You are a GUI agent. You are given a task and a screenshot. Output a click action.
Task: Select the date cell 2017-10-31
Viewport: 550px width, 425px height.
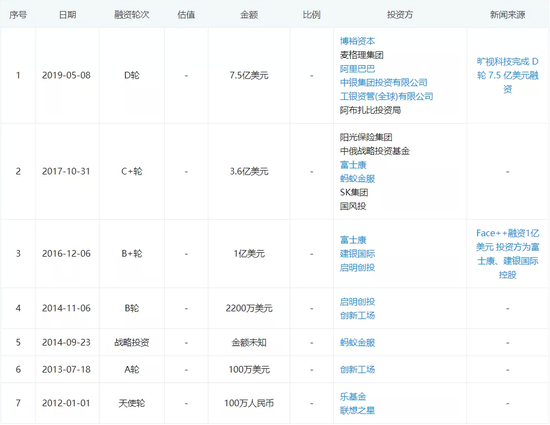66,171
